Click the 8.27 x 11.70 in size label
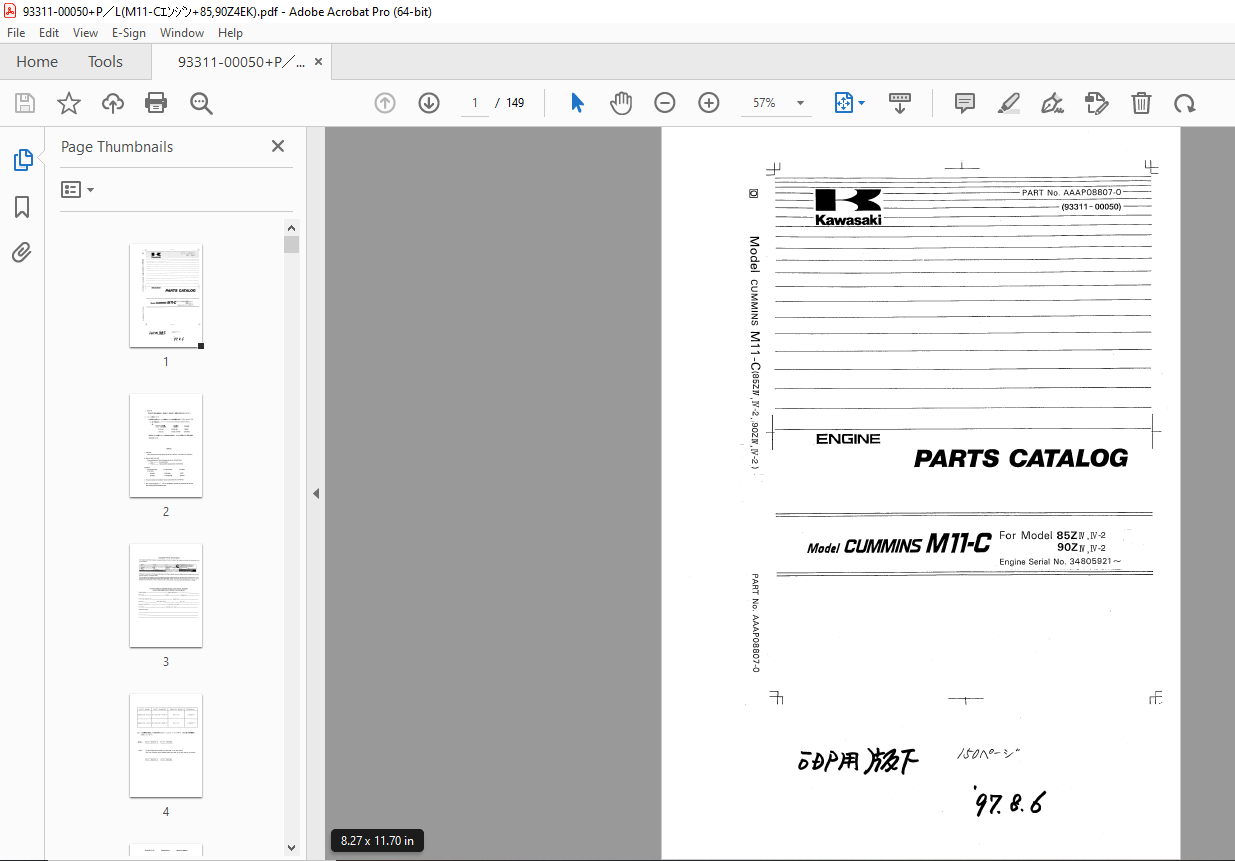Image resolution: width=1235 pixels, height=861 pixels. [377, 841]
